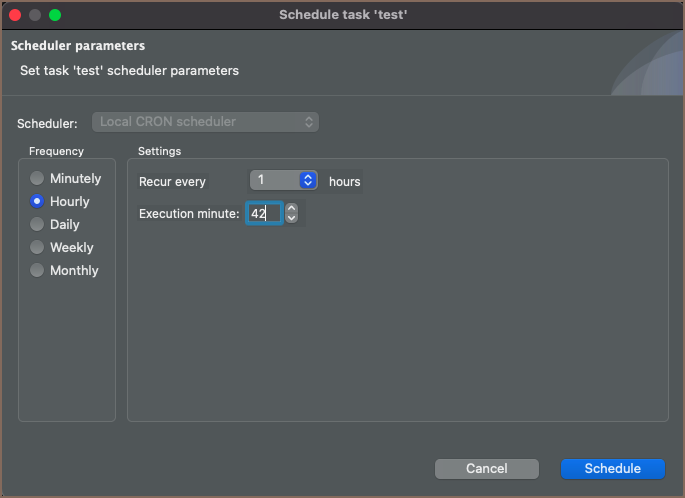Click the blue Schedule button
Screen dimensions: 685x498
point(613,469)
